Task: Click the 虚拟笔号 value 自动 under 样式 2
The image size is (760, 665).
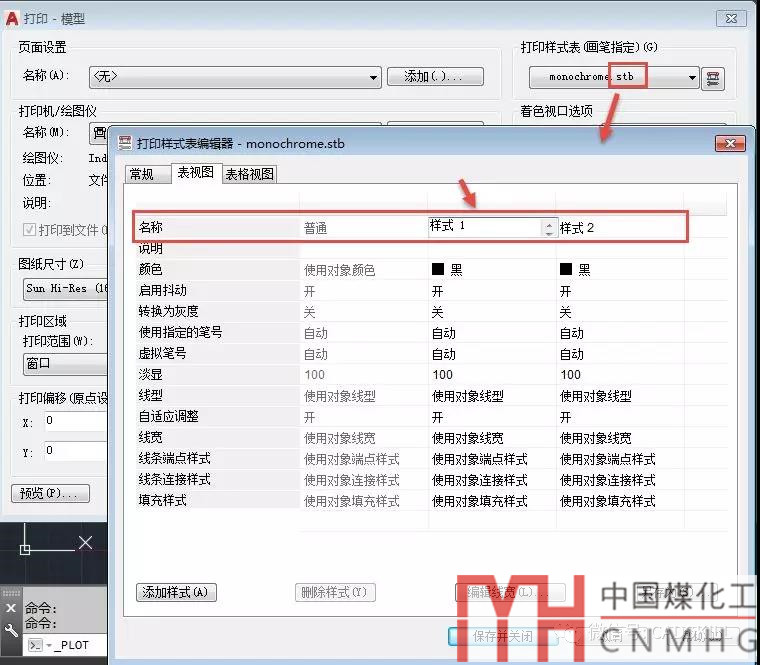Action: [x=571, y=354]
